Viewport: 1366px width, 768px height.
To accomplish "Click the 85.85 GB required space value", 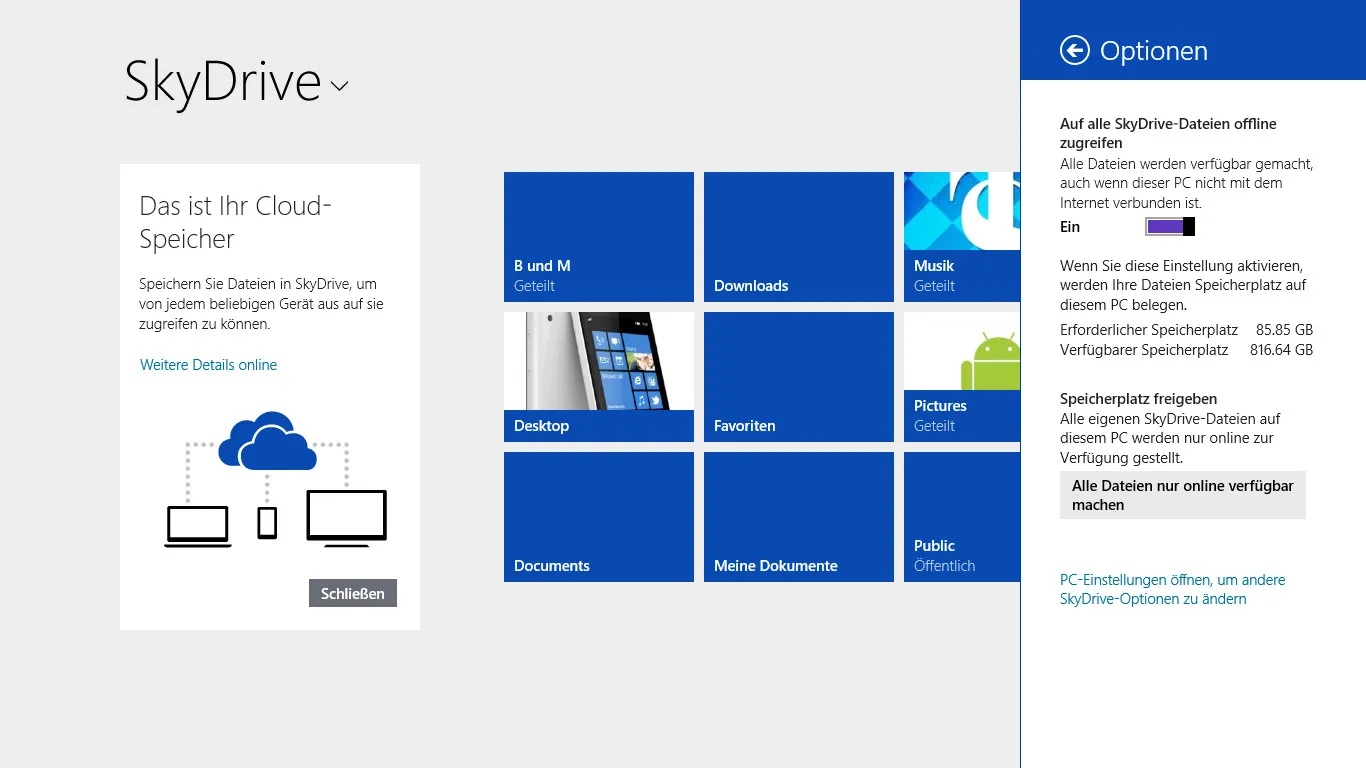I will (1284, 330).
